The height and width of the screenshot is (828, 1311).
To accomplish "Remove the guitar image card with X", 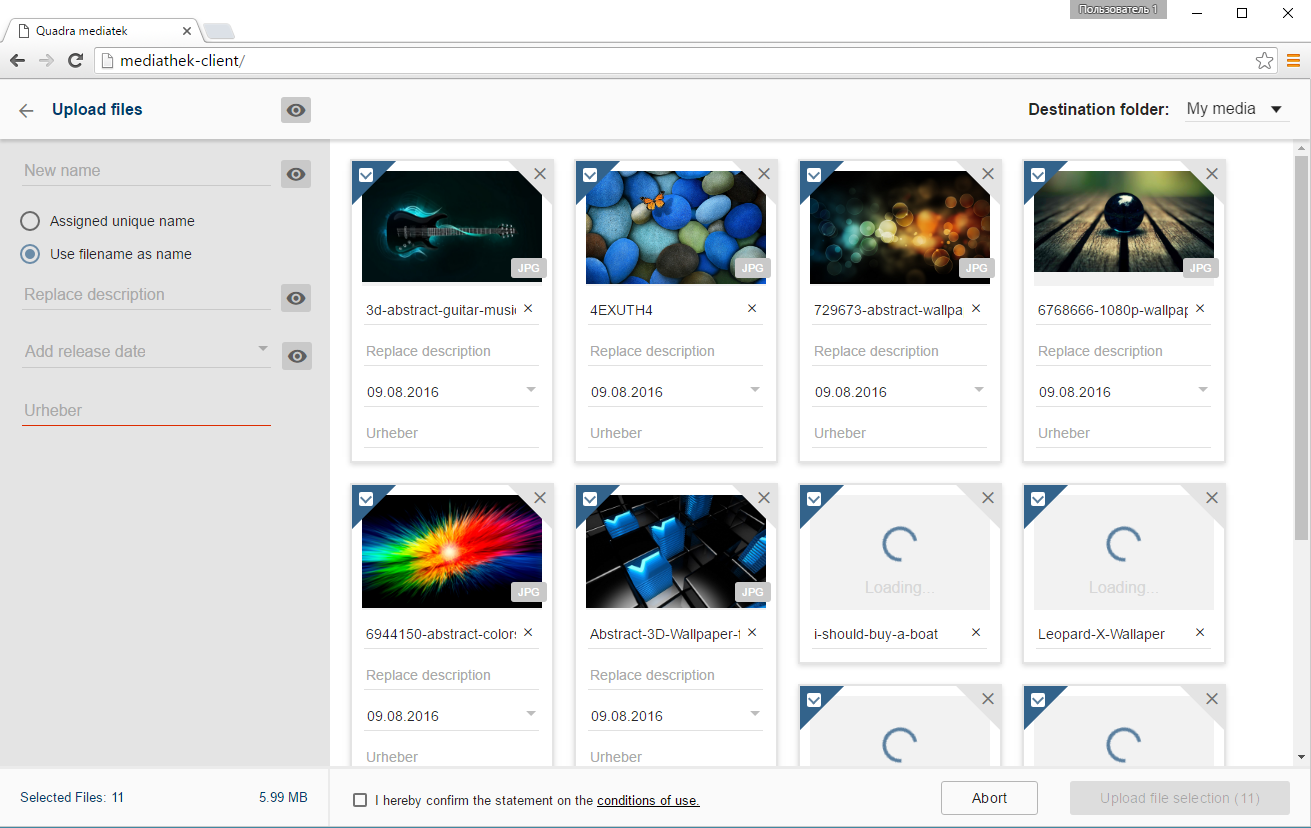I will (540, 174).
